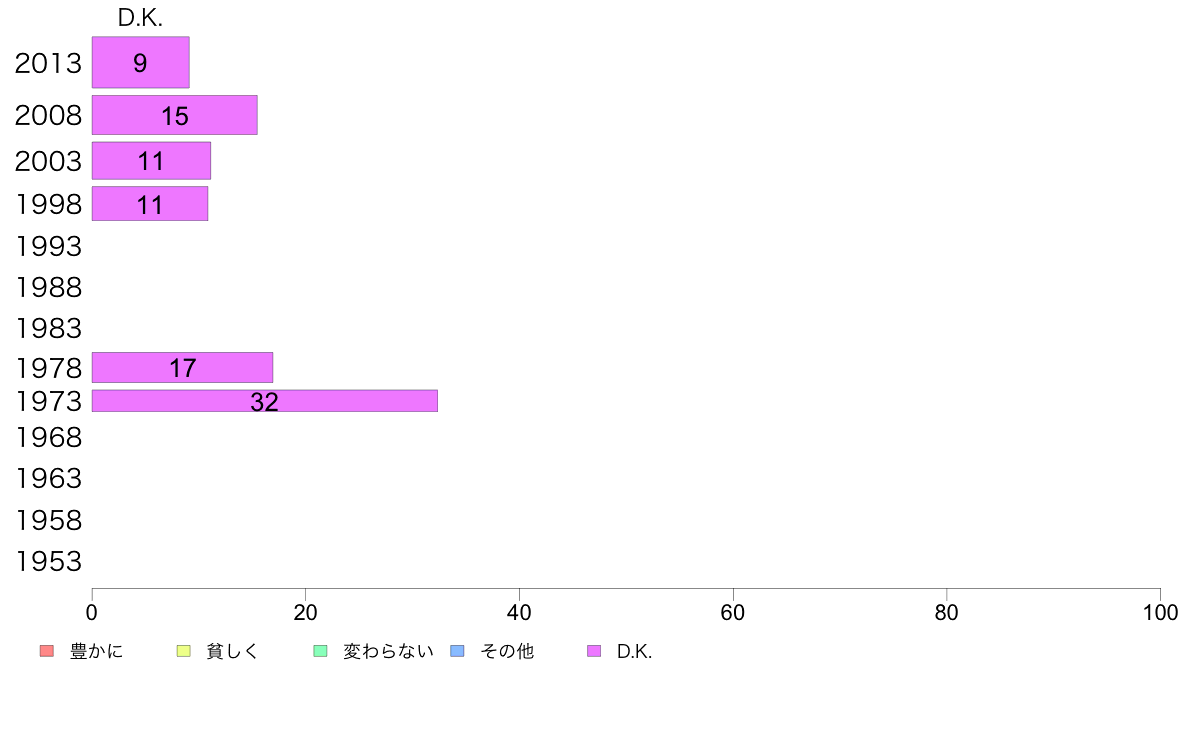
Task: Select the 1978 bar showing 17
Action: click(x=183, y=368)
